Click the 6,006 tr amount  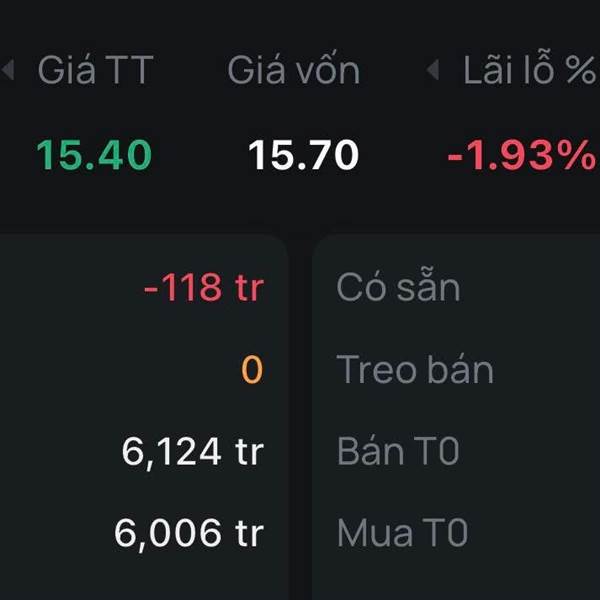[x=189, y=533]
